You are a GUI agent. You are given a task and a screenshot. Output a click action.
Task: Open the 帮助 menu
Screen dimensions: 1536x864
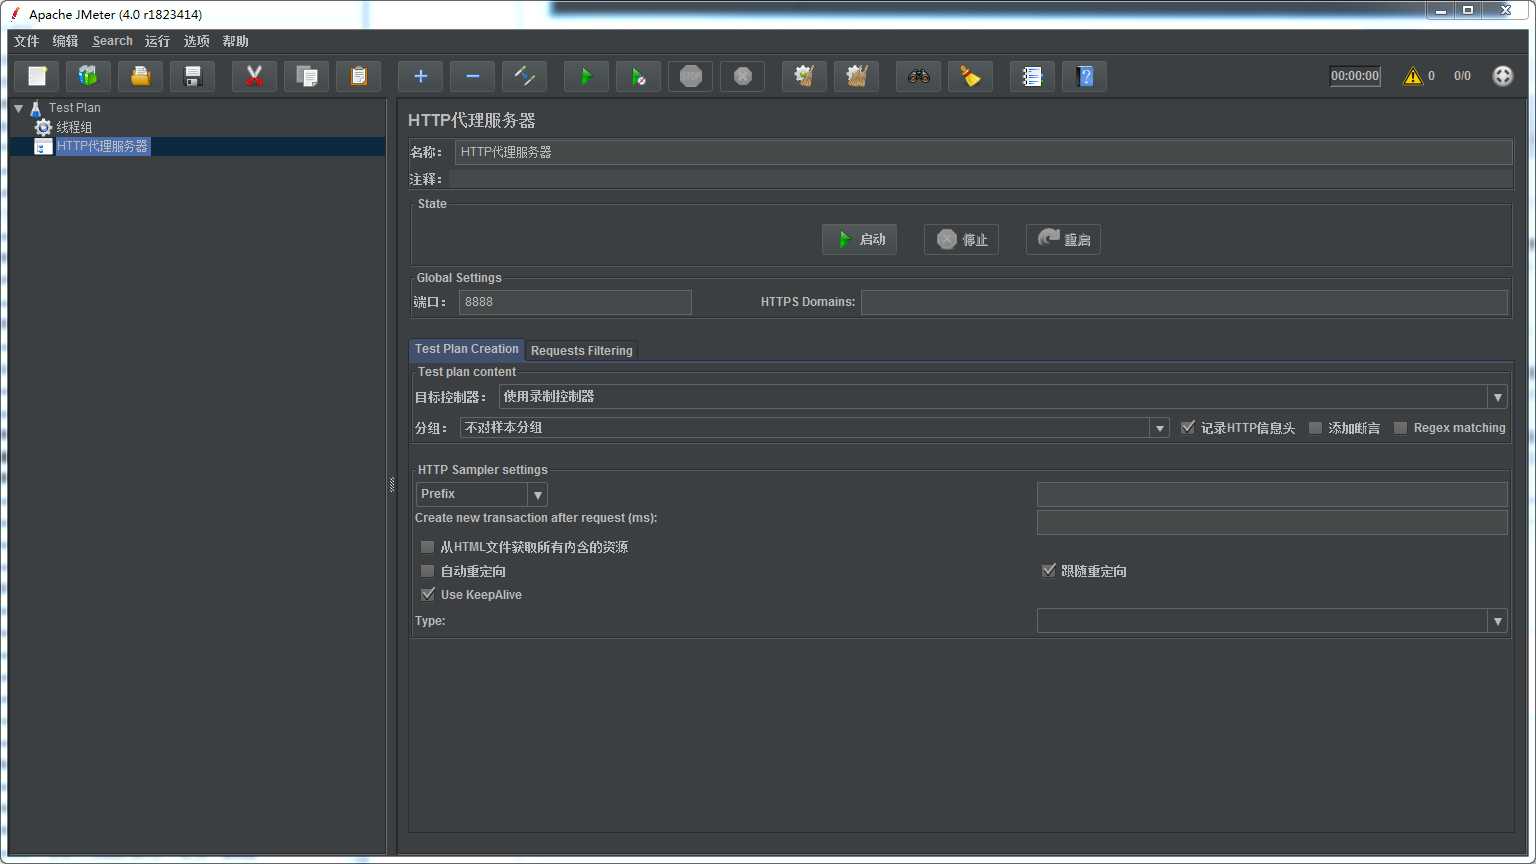click(235, 41)
